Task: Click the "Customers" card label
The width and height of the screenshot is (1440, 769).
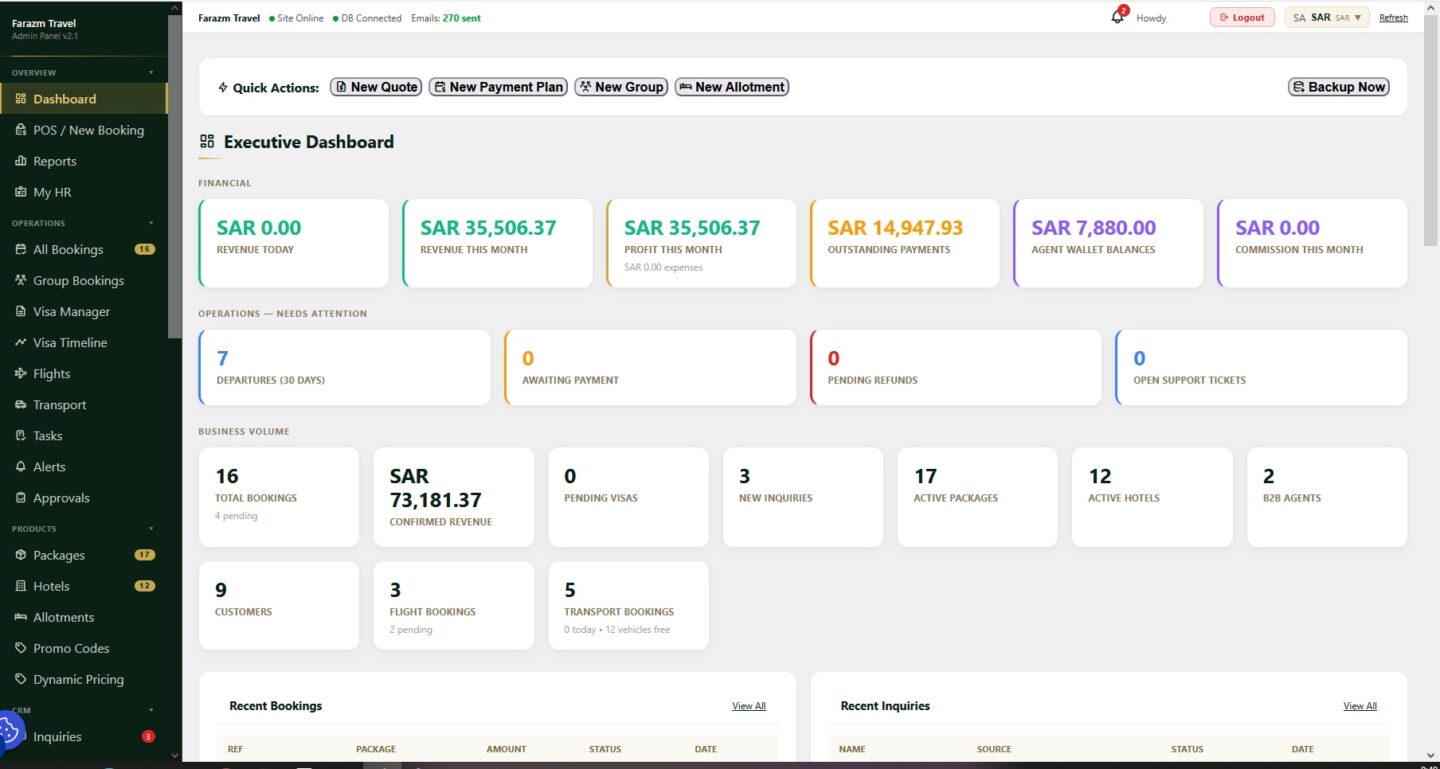Action: coord(243,612)
